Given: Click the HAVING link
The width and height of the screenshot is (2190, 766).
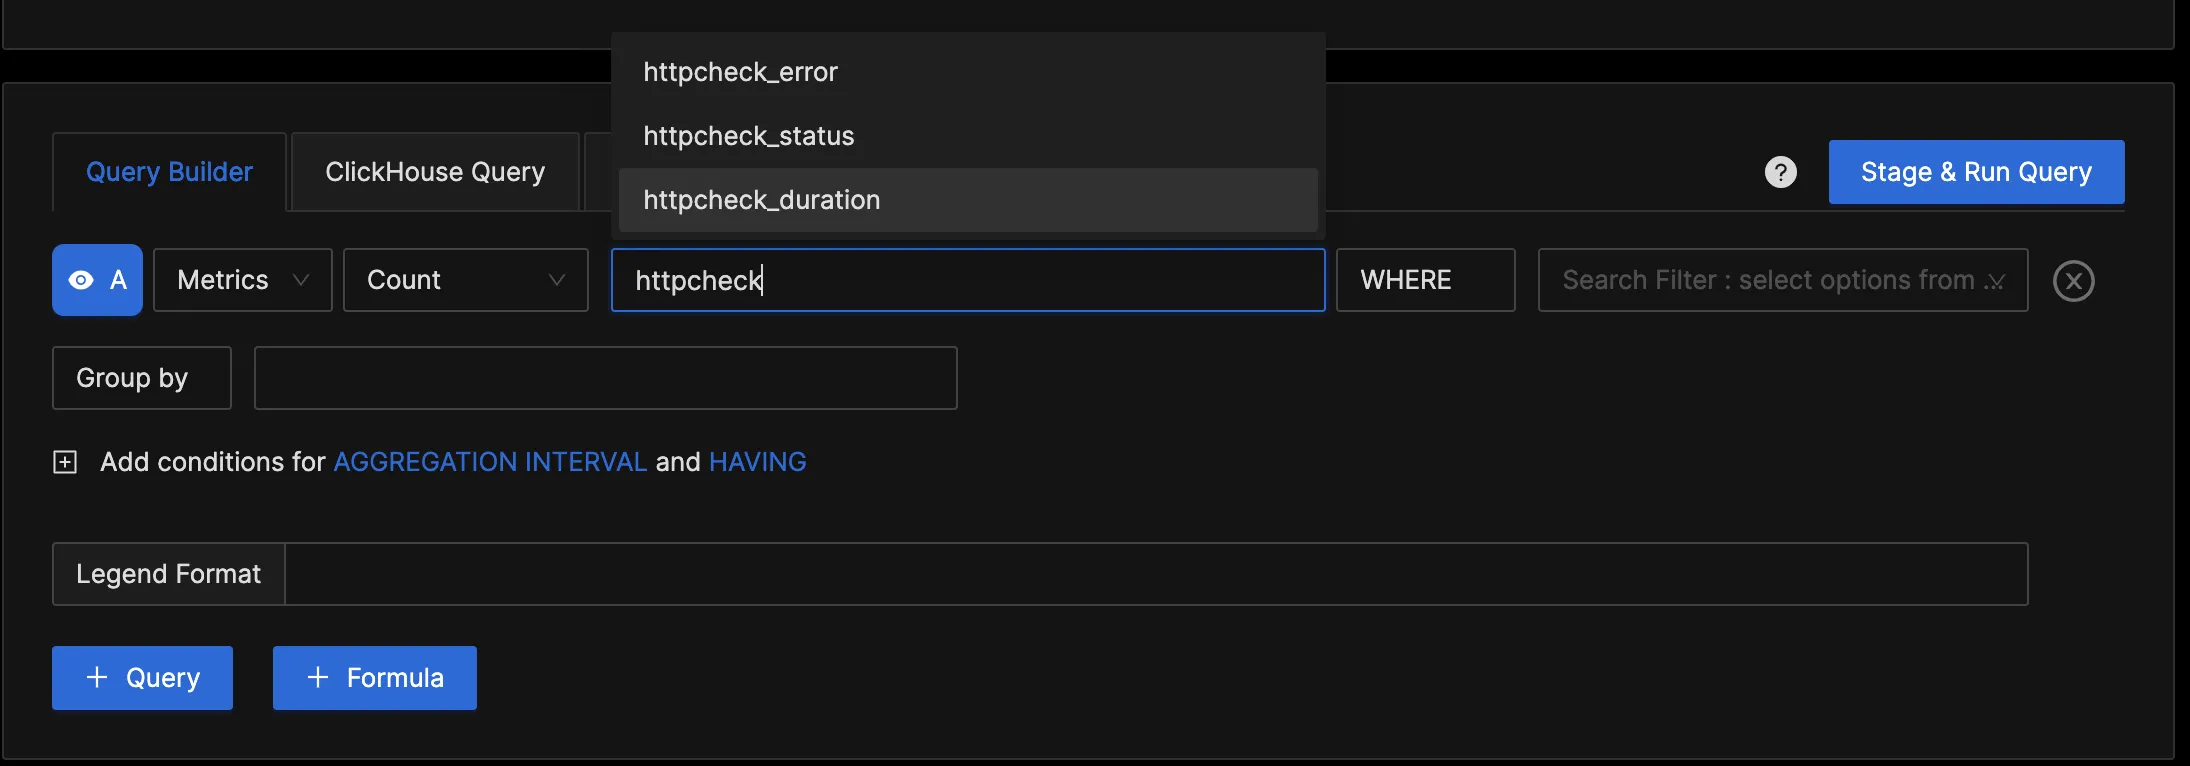Looking at the screenshot, I should click(x=757, y=462).
